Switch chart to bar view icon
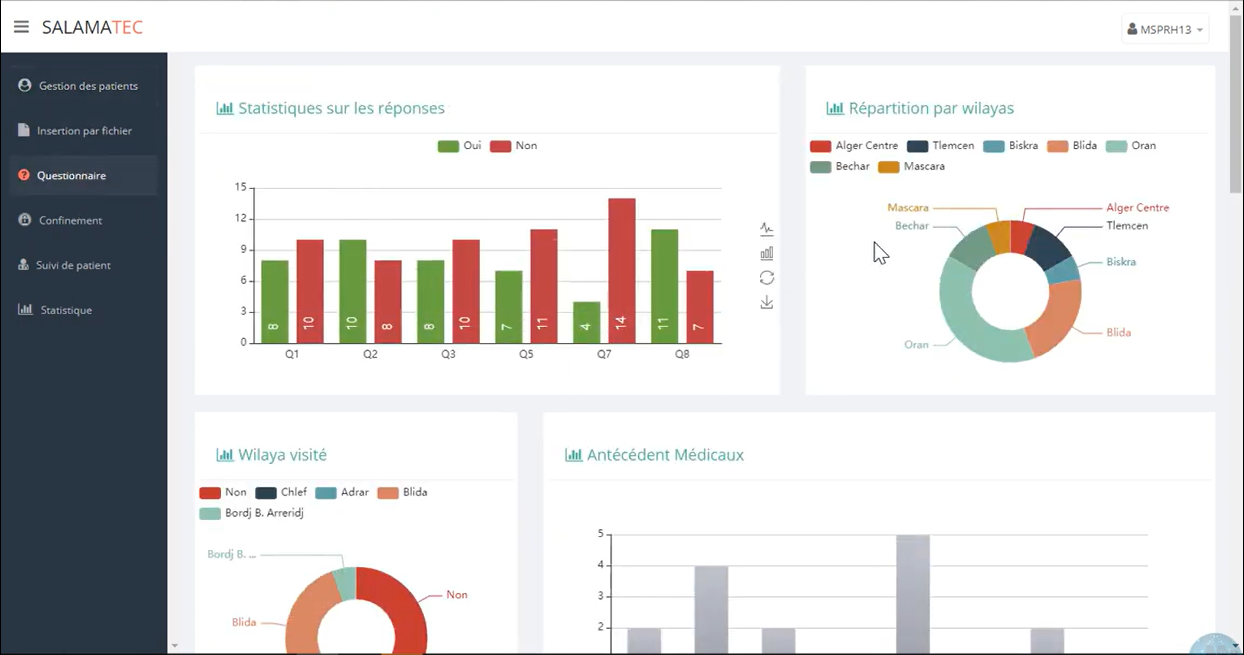This screenshot has height=655, width=1244. click(x=767, y=254)
